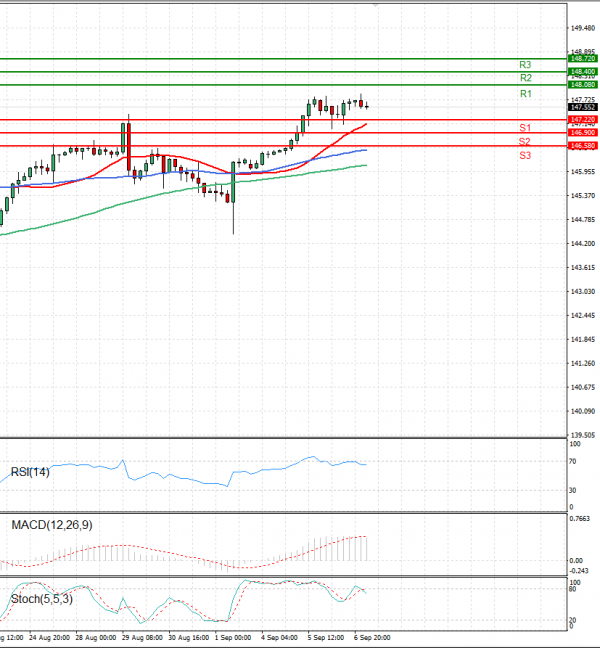Select the S2 support label
The height and width of the screenshot is (648, 600).
pos(524,142)
